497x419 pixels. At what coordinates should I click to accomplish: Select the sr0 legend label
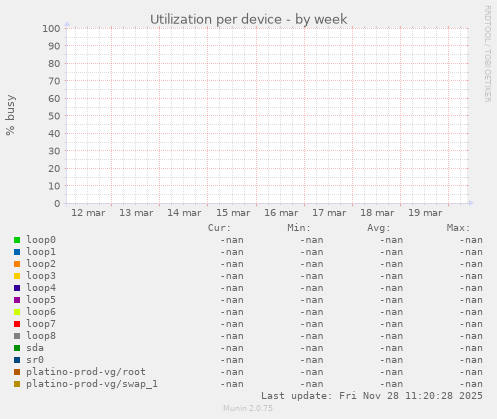[35, 360]
